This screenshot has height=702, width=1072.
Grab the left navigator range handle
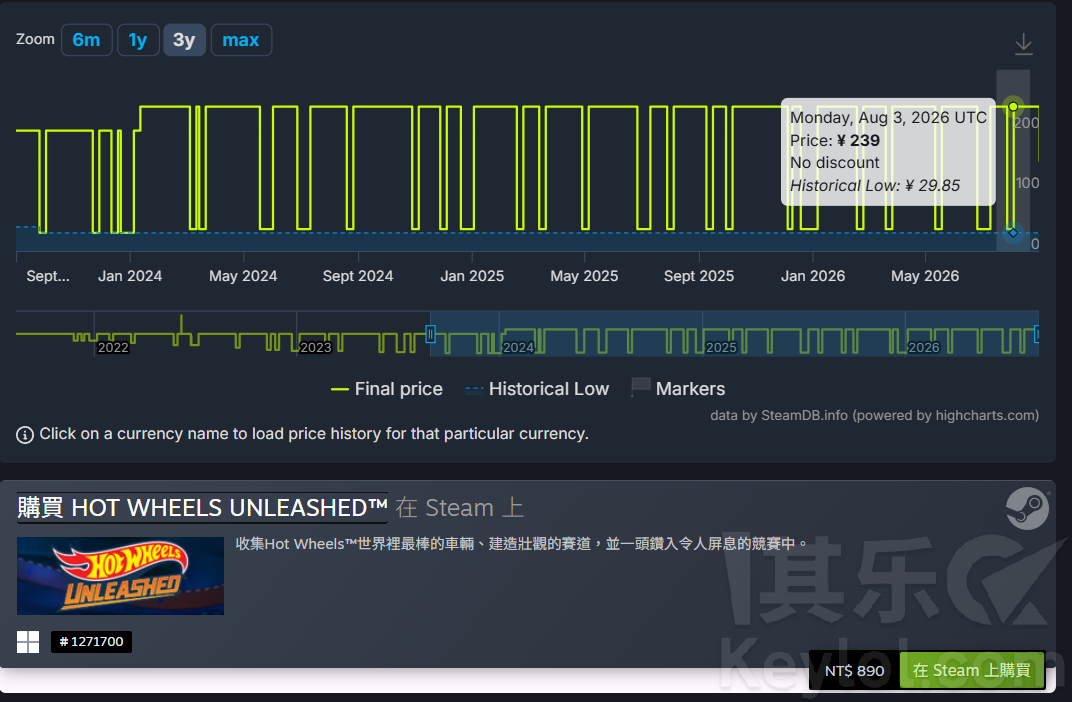click(431, 334)
